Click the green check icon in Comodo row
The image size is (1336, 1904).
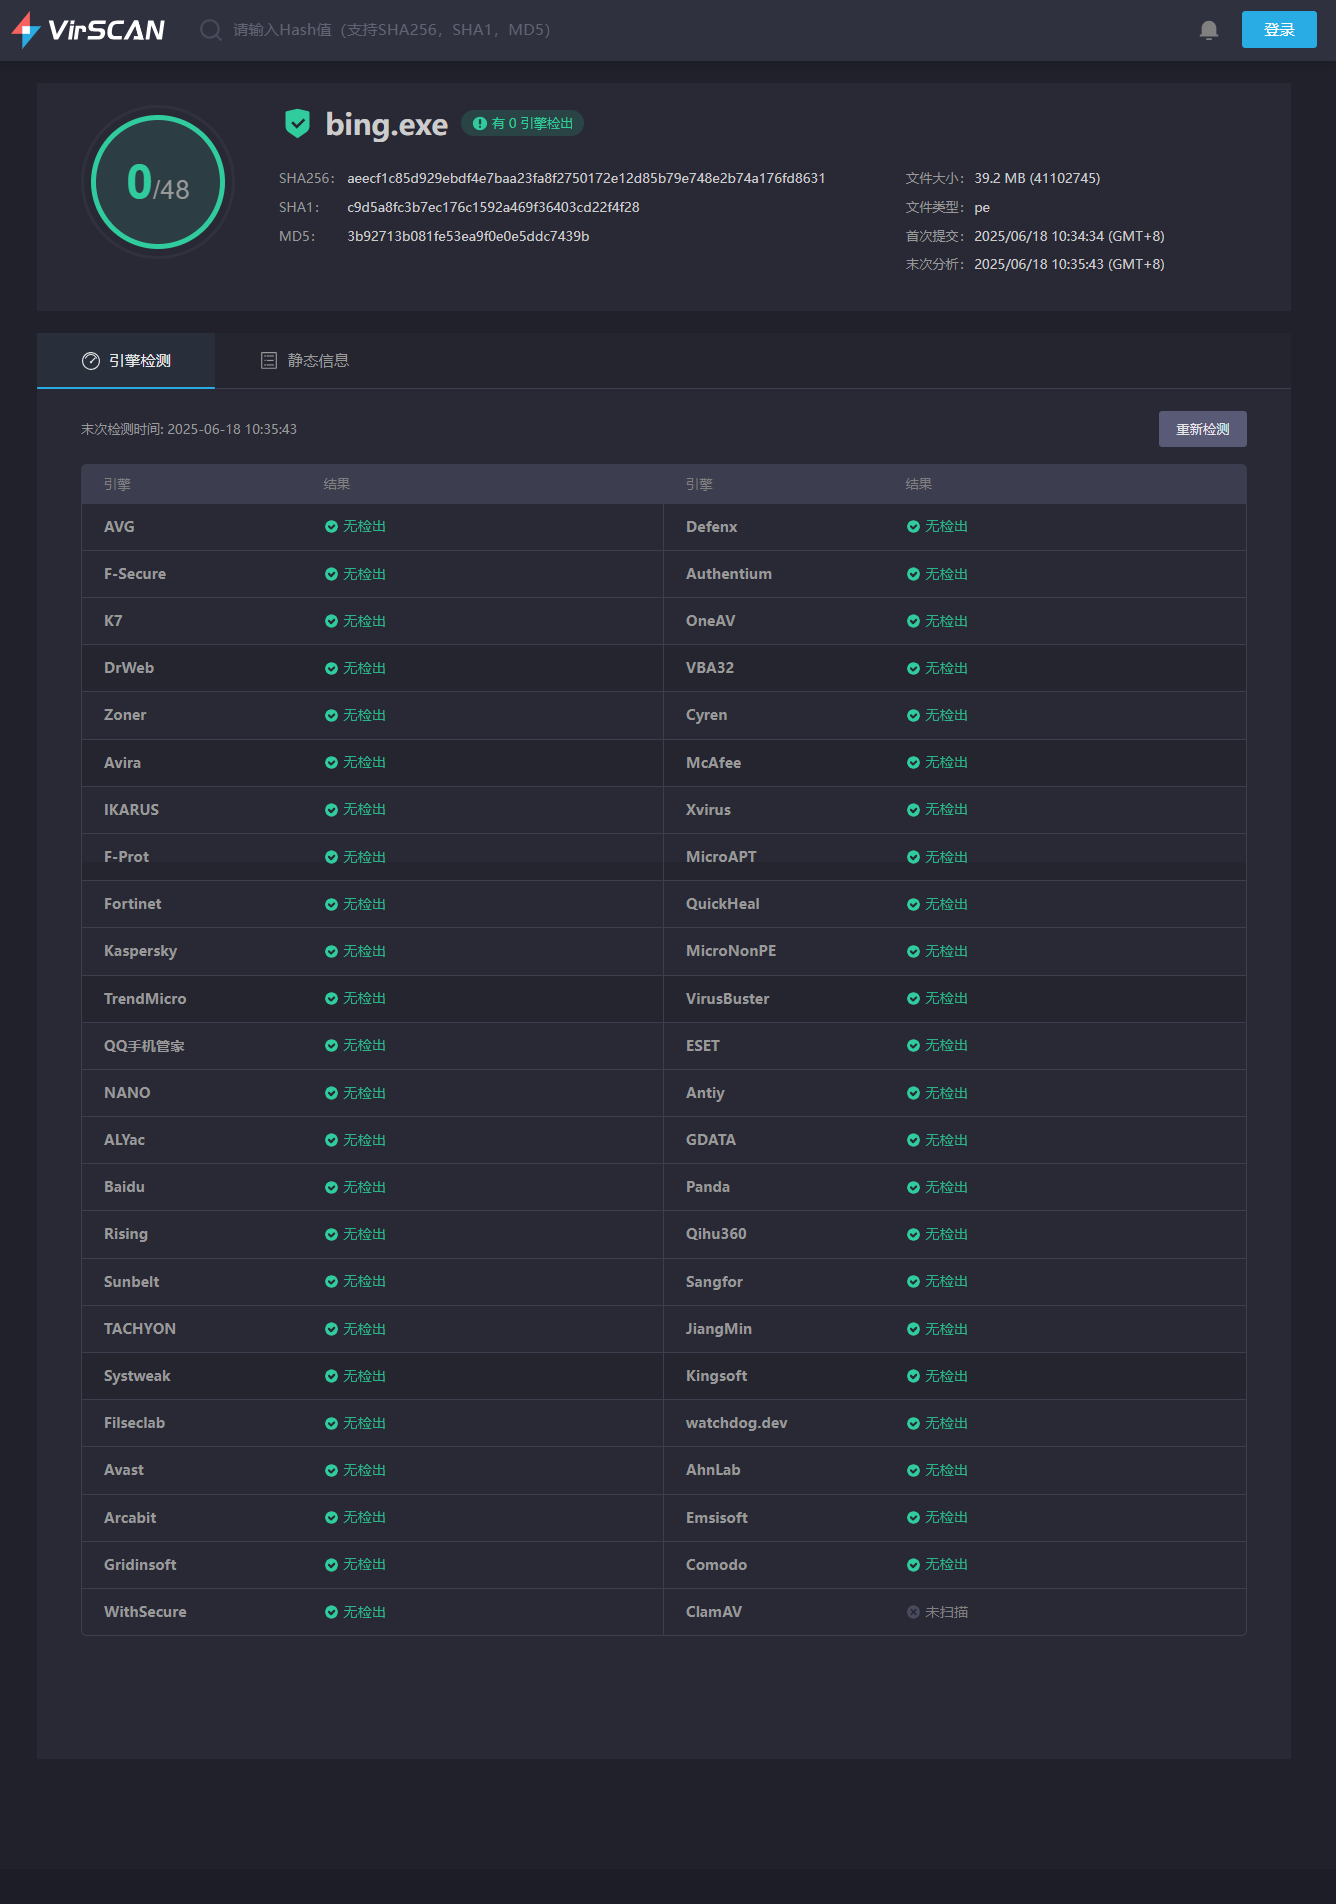913,1565
